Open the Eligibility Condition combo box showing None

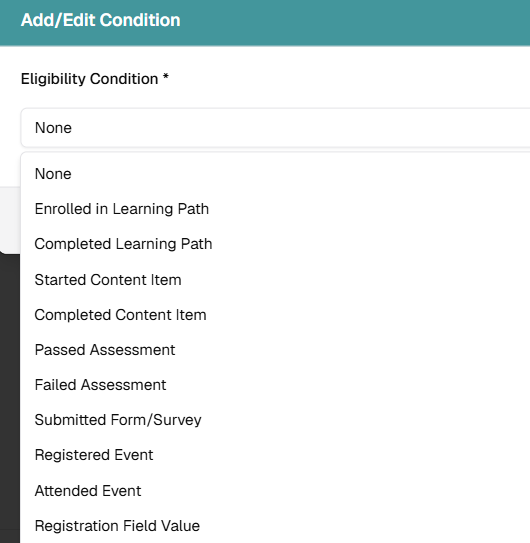275,128
